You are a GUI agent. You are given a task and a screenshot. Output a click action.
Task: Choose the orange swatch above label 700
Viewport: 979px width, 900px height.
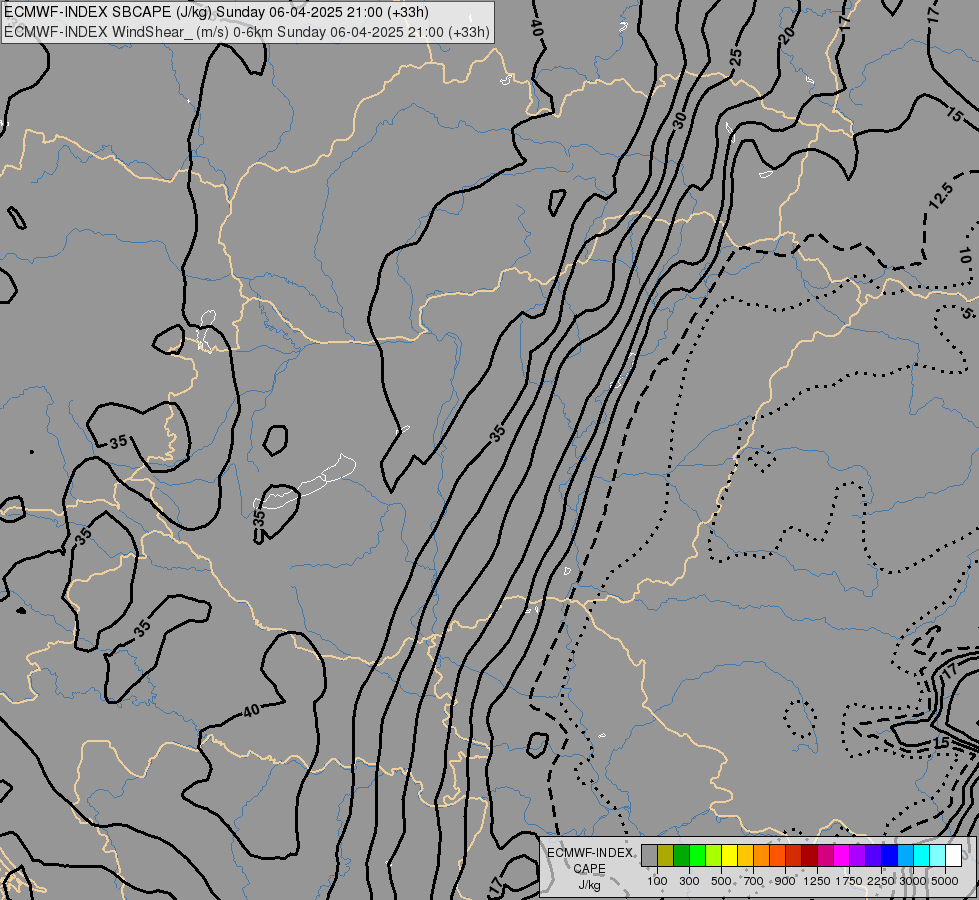coord(762,856)
